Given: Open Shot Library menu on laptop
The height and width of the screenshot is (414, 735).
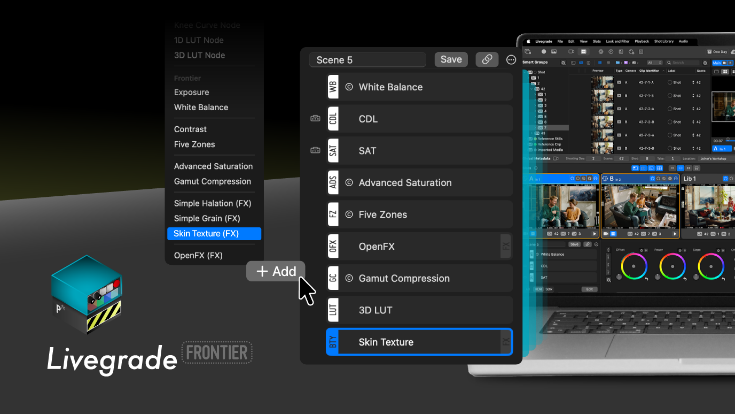Looking at the screenshot, I should point(664,41).
